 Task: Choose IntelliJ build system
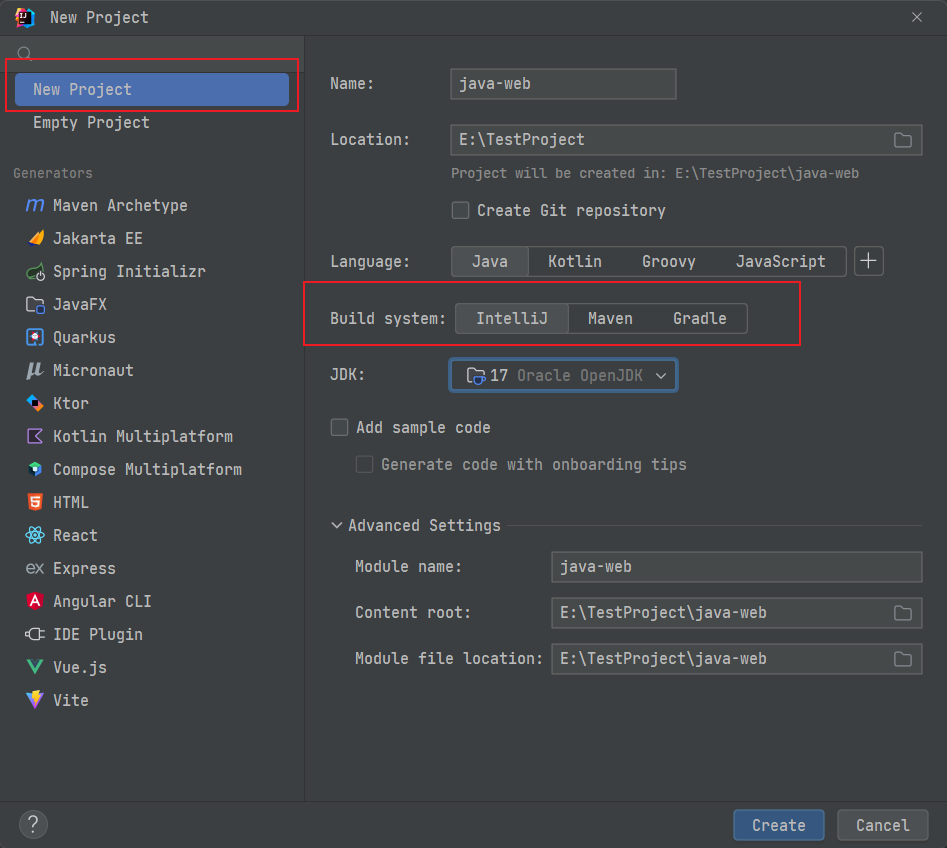tap(512, 318)
